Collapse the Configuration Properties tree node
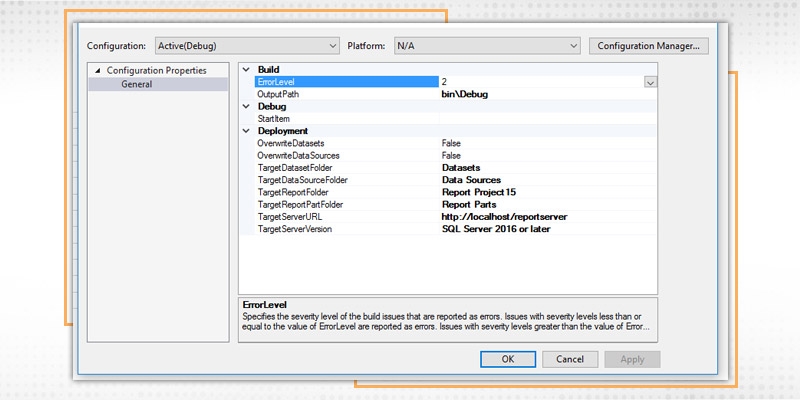This screenshot has width=800, height=400. click(98, 71)
